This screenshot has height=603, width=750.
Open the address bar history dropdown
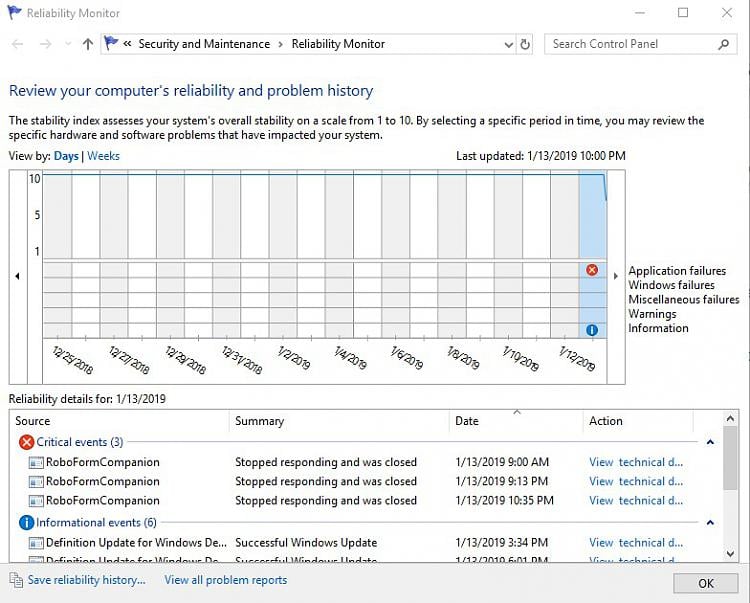coord(508,44)
